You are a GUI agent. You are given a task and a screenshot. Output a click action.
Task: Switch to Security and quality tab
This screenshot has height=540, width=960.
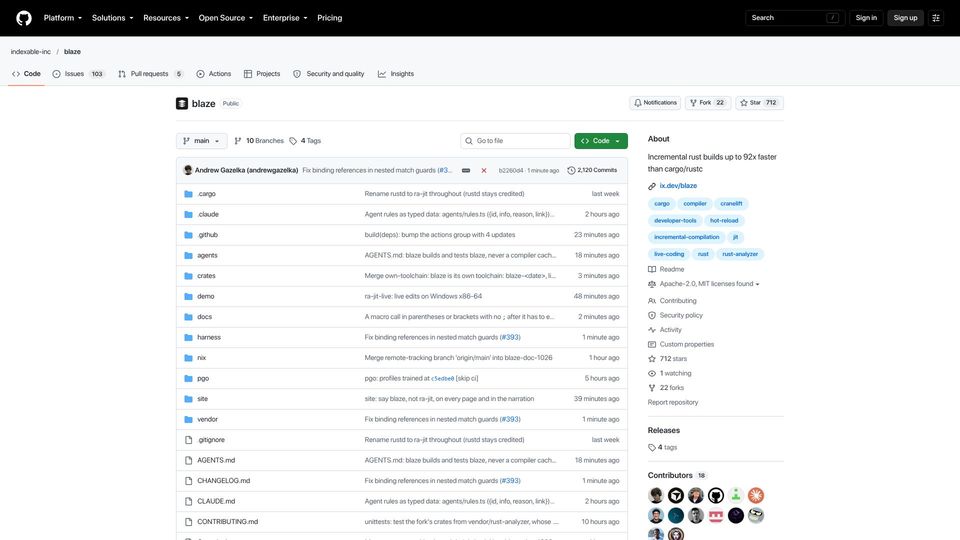(x=328, y=73)
